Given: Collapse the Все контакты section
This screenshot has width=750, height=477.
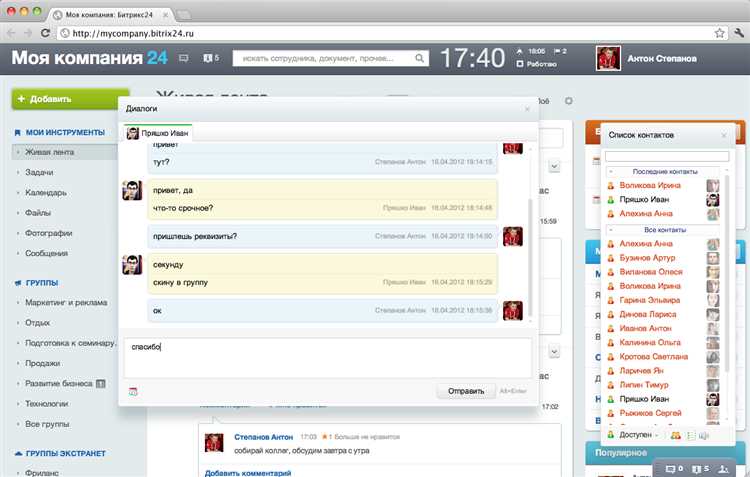Looking at the screenshot, I should click(611, 230).
